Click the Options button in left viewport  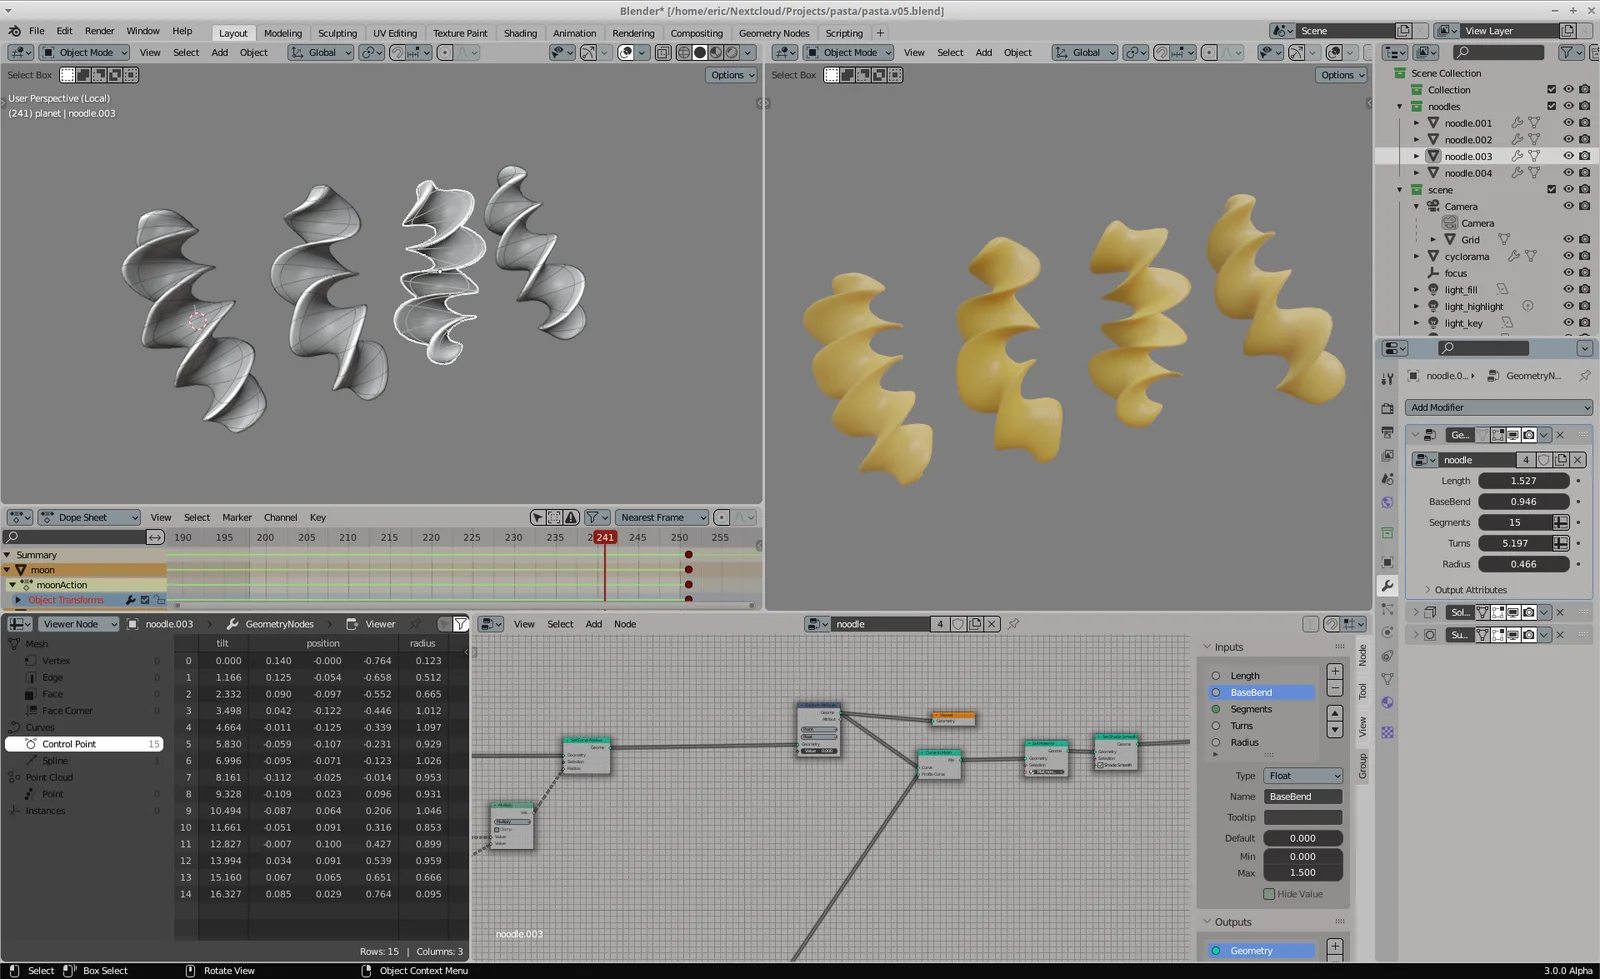point(731,74)
